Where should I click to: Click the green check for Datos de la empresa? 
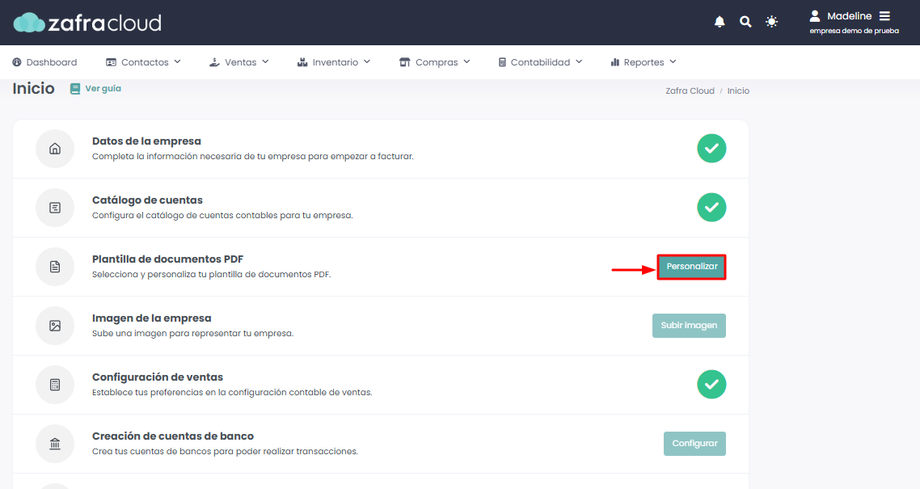point(711,149)
